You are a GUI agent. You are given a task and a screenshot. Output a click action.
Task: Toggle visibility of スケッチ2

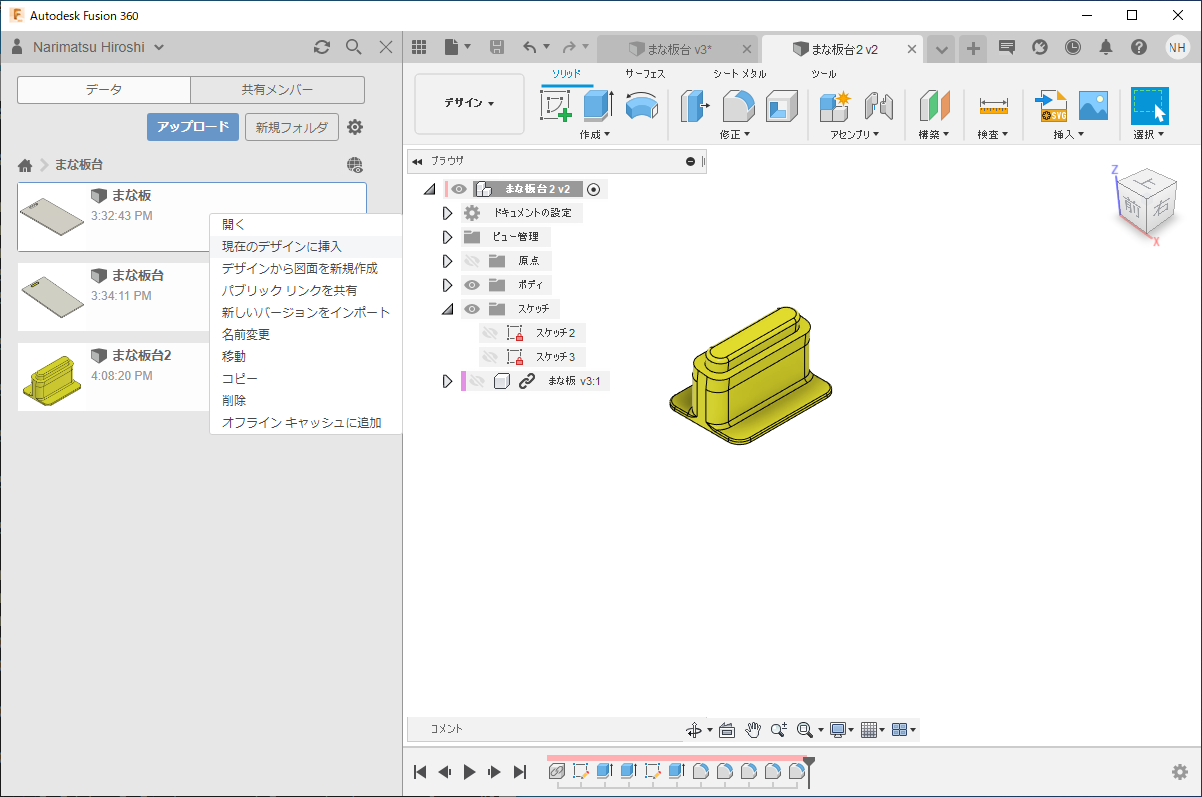(489, 333)
